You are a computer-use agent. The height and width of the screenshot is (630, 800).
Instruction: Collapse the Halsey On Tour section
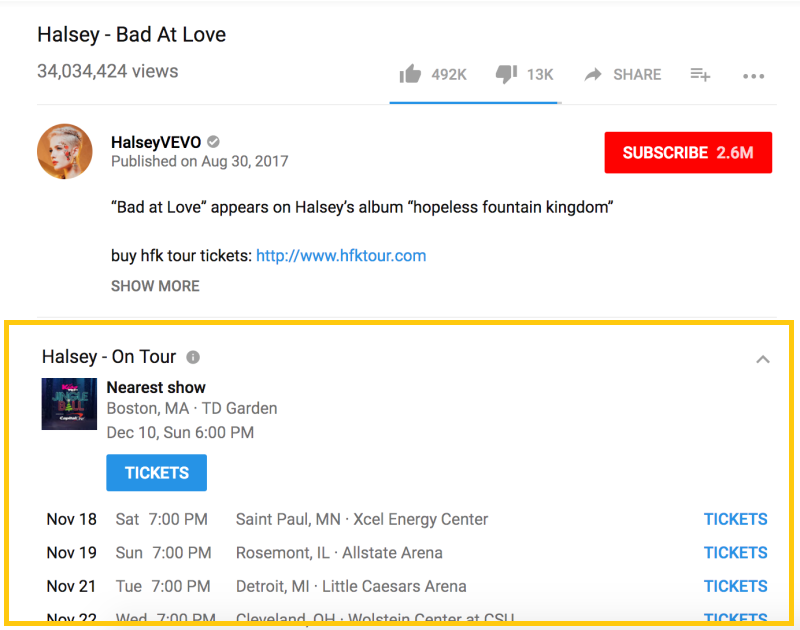point(763,359)
